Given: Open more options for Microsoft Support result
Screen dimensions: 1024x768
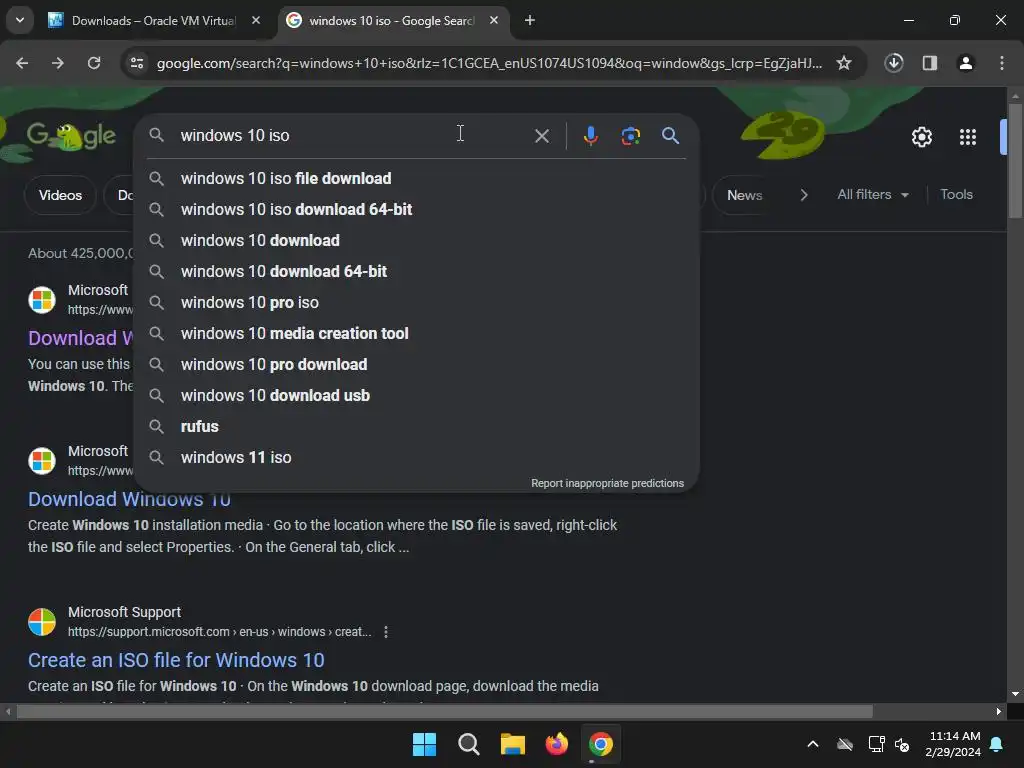Looking at the screenshot, I should (386, 632).
